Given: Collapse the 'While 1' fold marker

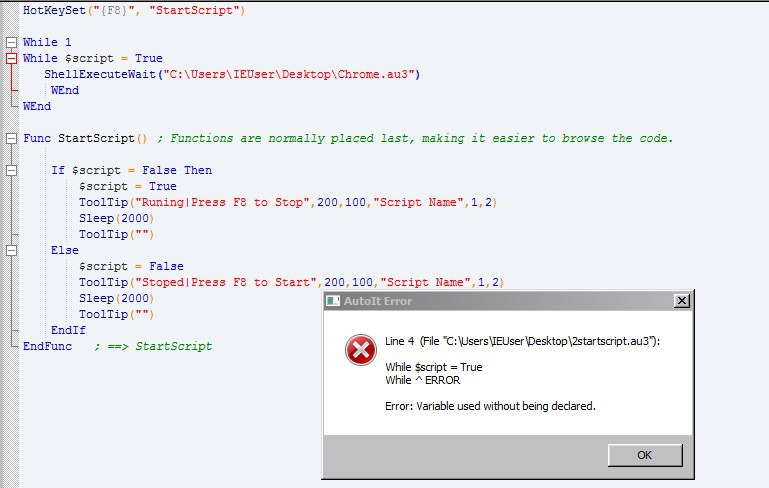Looking at the screenshot, I should (x=11, y=42).
